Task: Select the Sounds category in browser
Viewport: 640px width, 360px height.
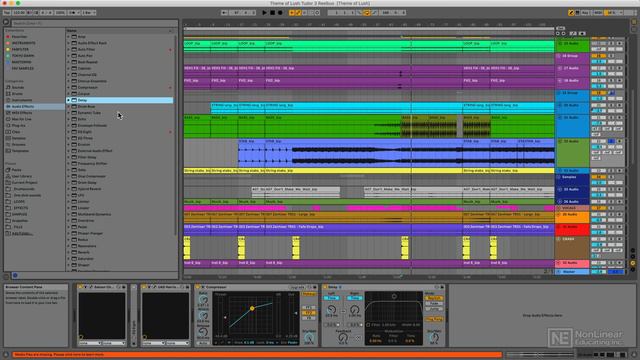Action: tap(18, 87)
